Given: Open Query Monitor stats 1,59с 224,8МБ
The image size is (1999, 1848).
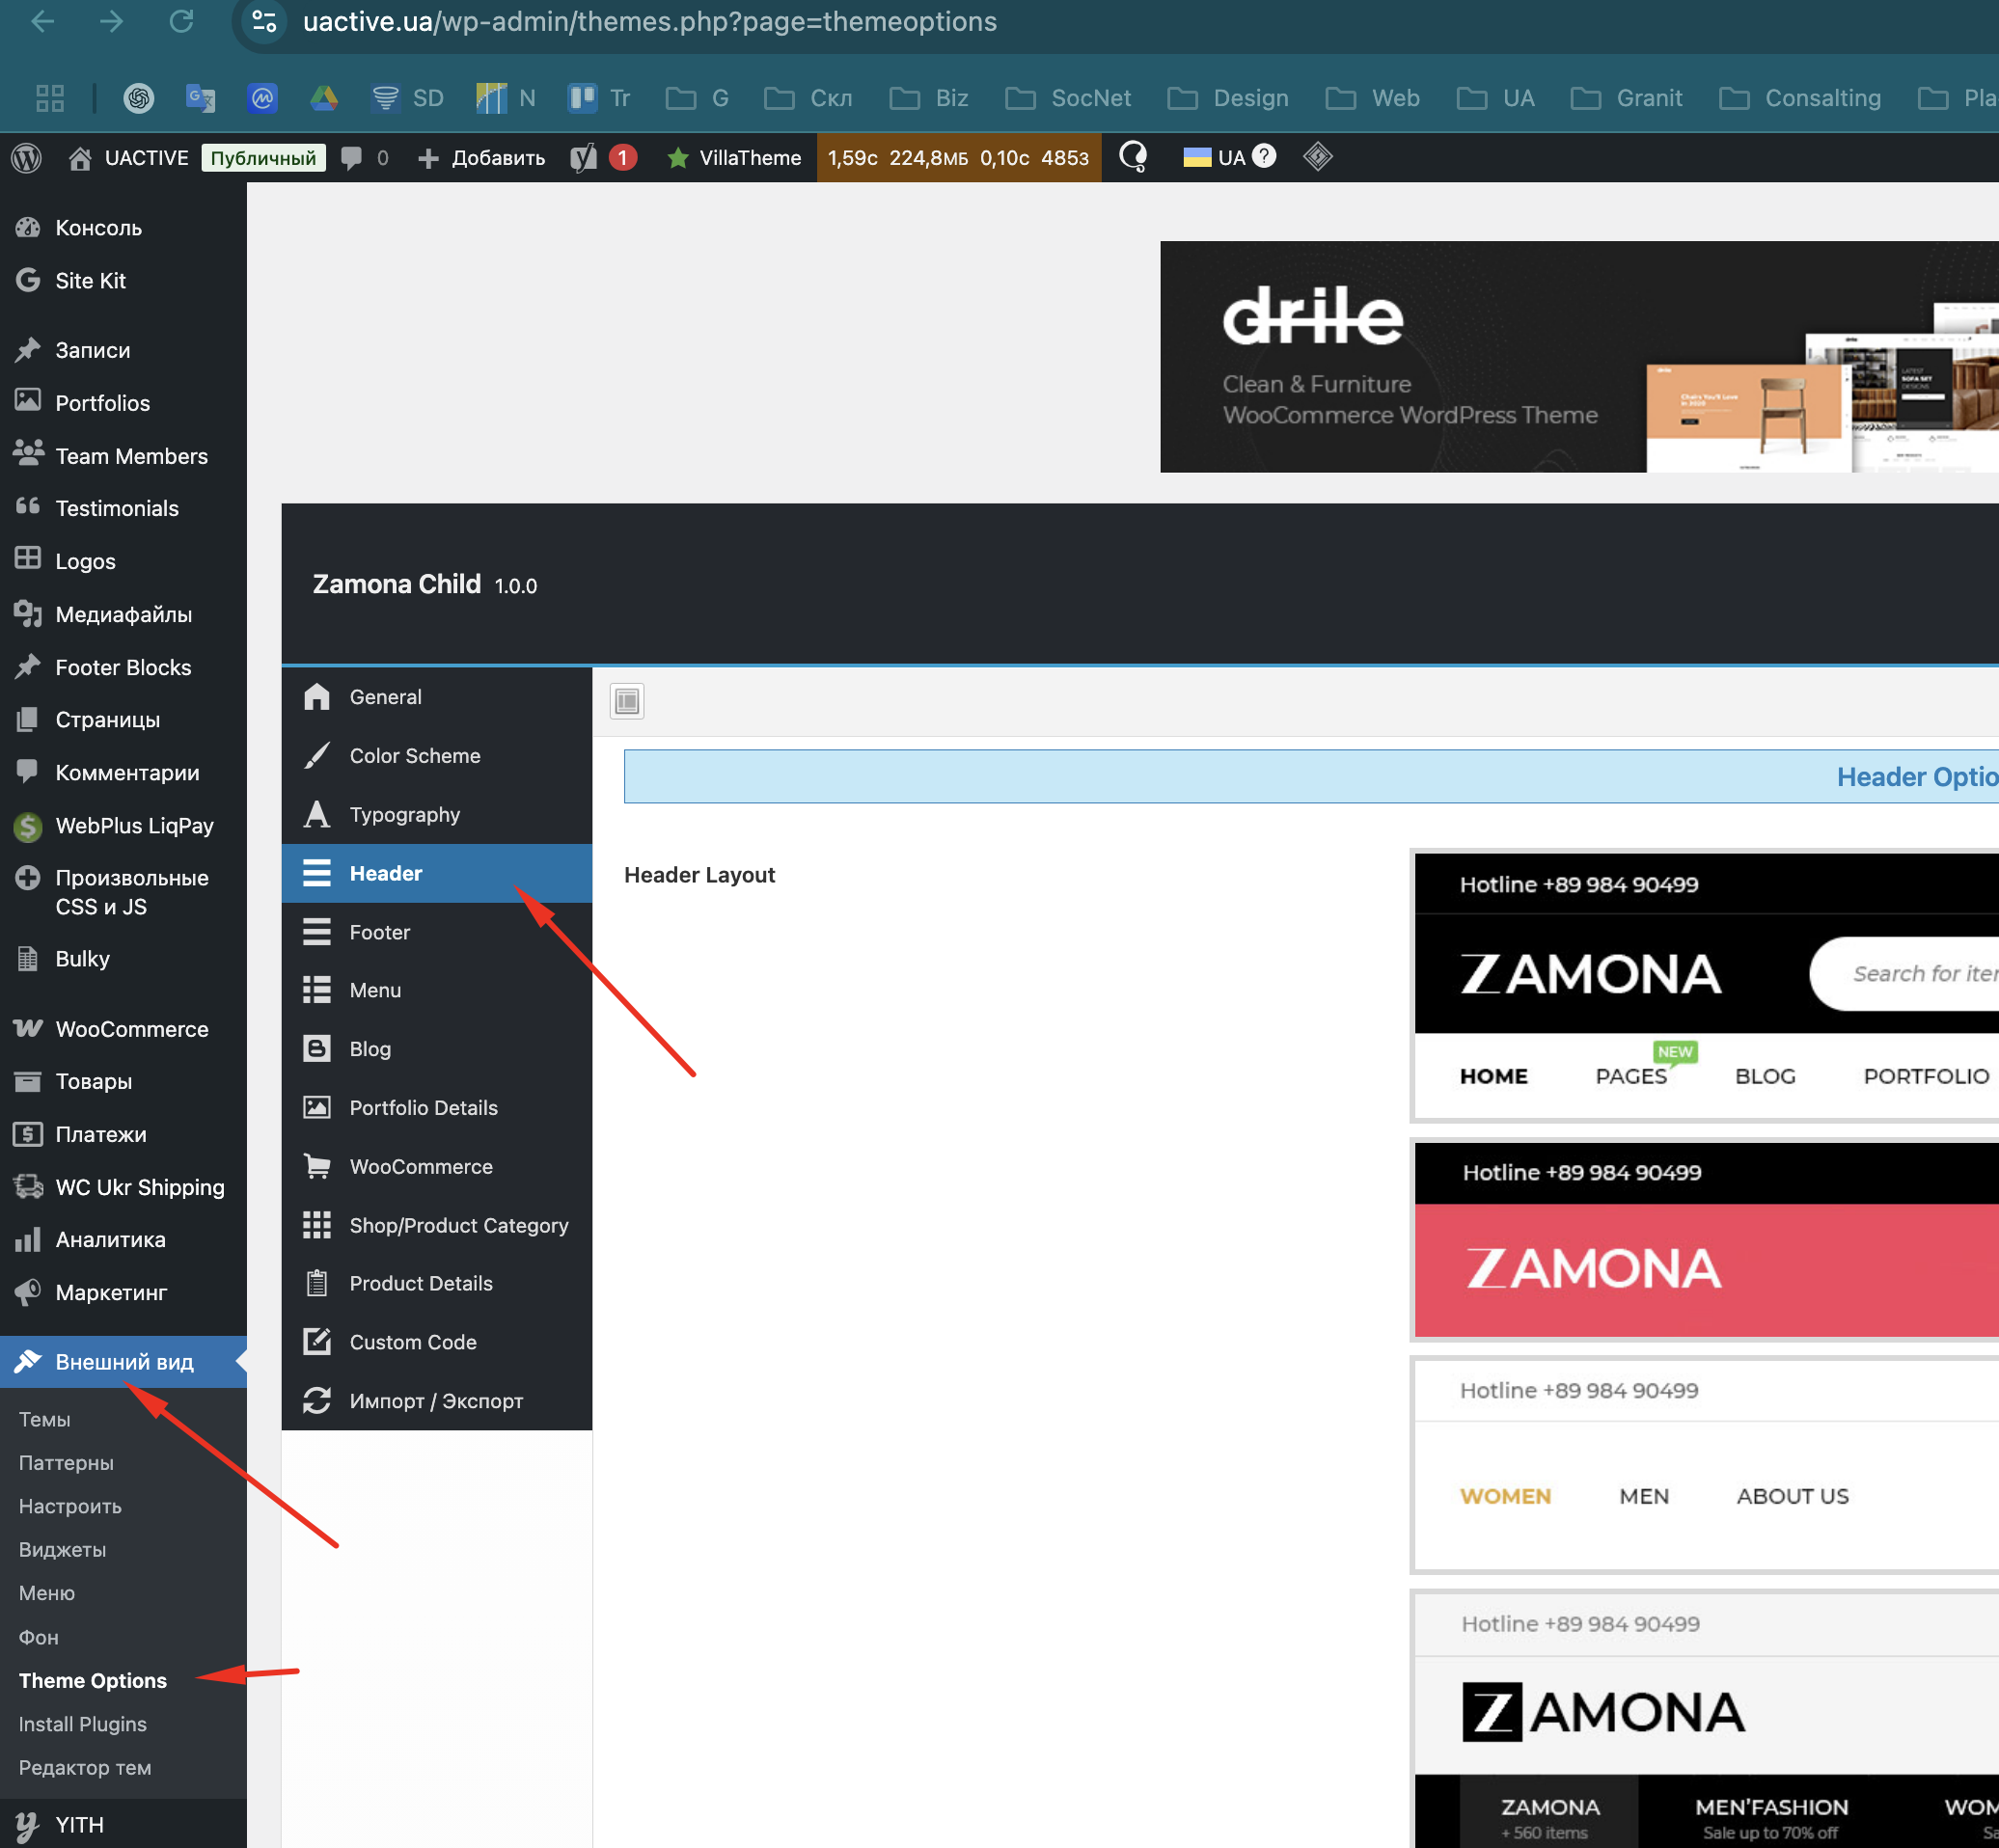Looking at the screenshot, I should (x=958, y=157).
